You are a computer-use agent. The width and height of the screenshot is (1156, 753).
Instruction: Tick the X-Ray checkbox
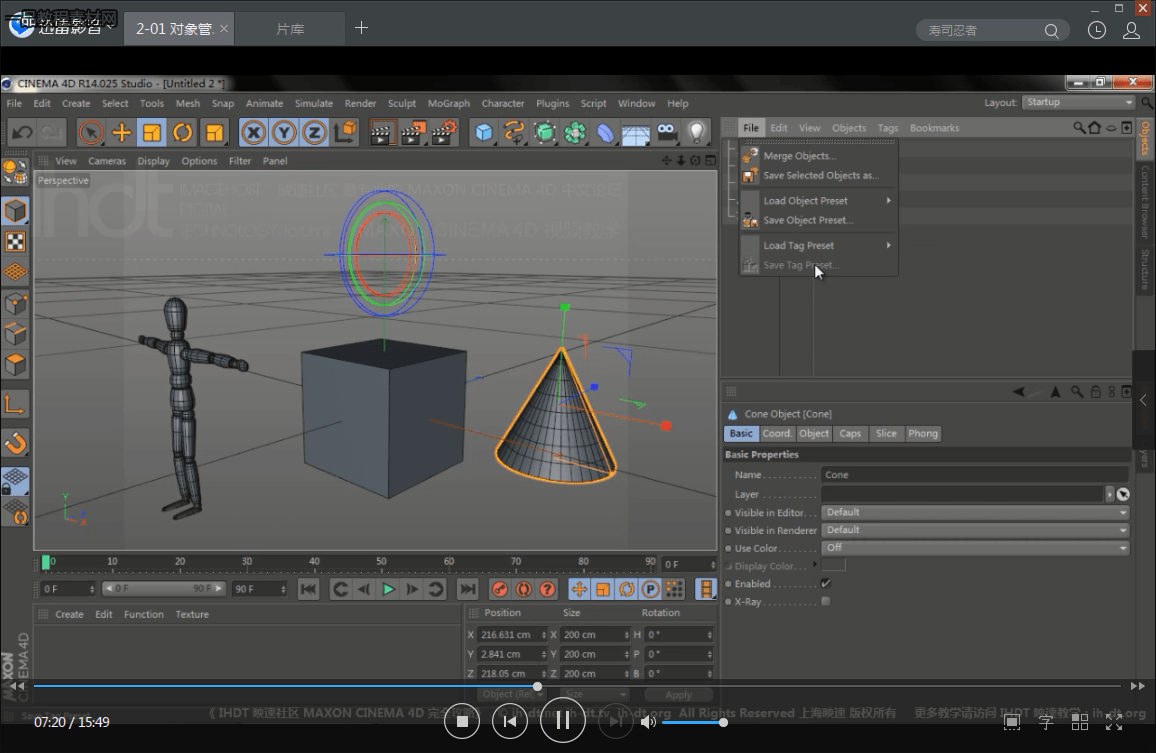(x=826, y=601)
